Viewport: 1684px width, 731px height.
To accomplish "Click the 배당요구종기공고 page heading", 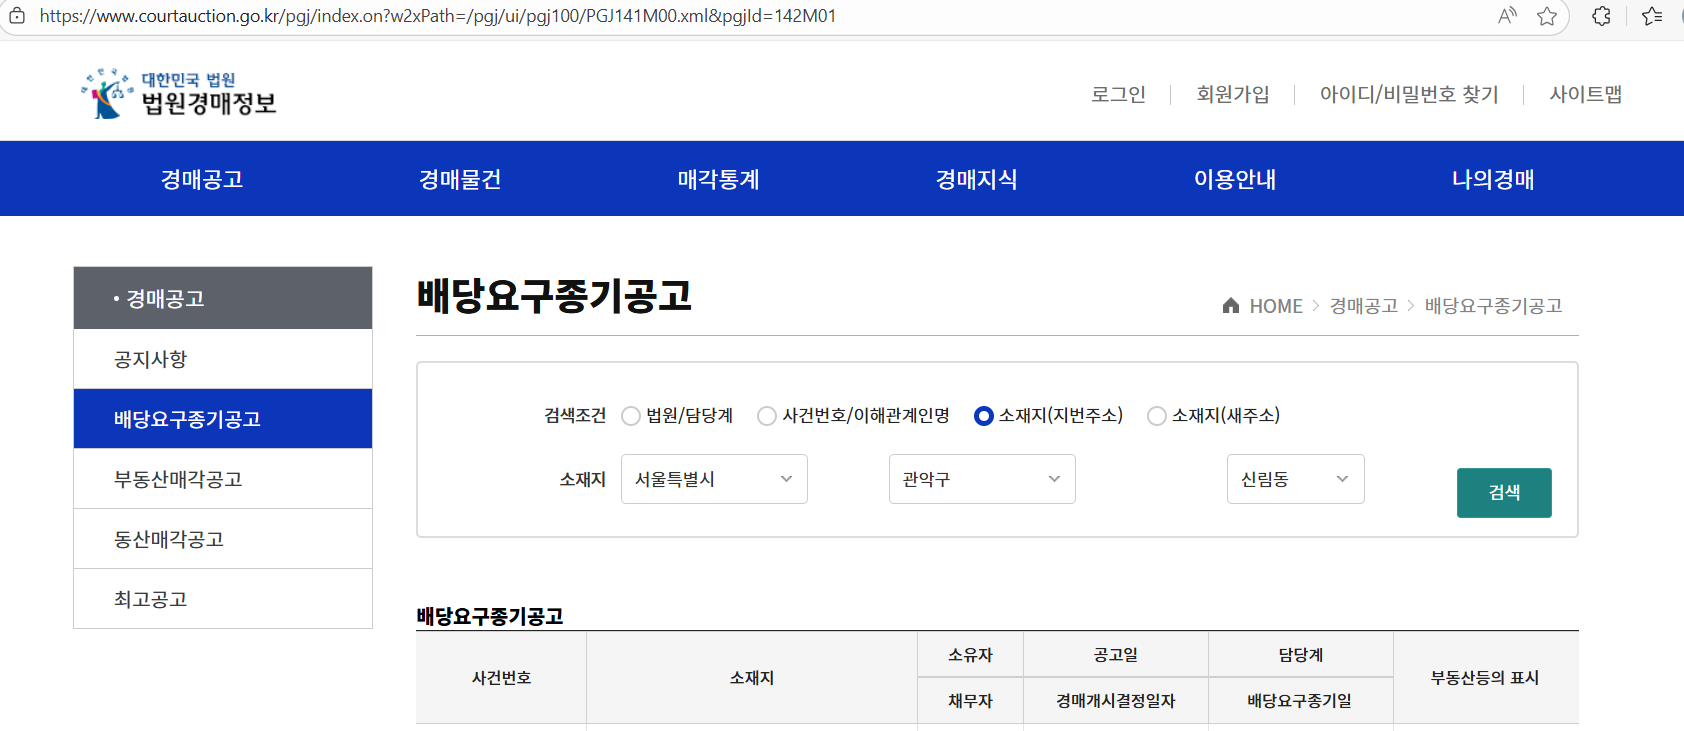I will [x=554, y=295].
